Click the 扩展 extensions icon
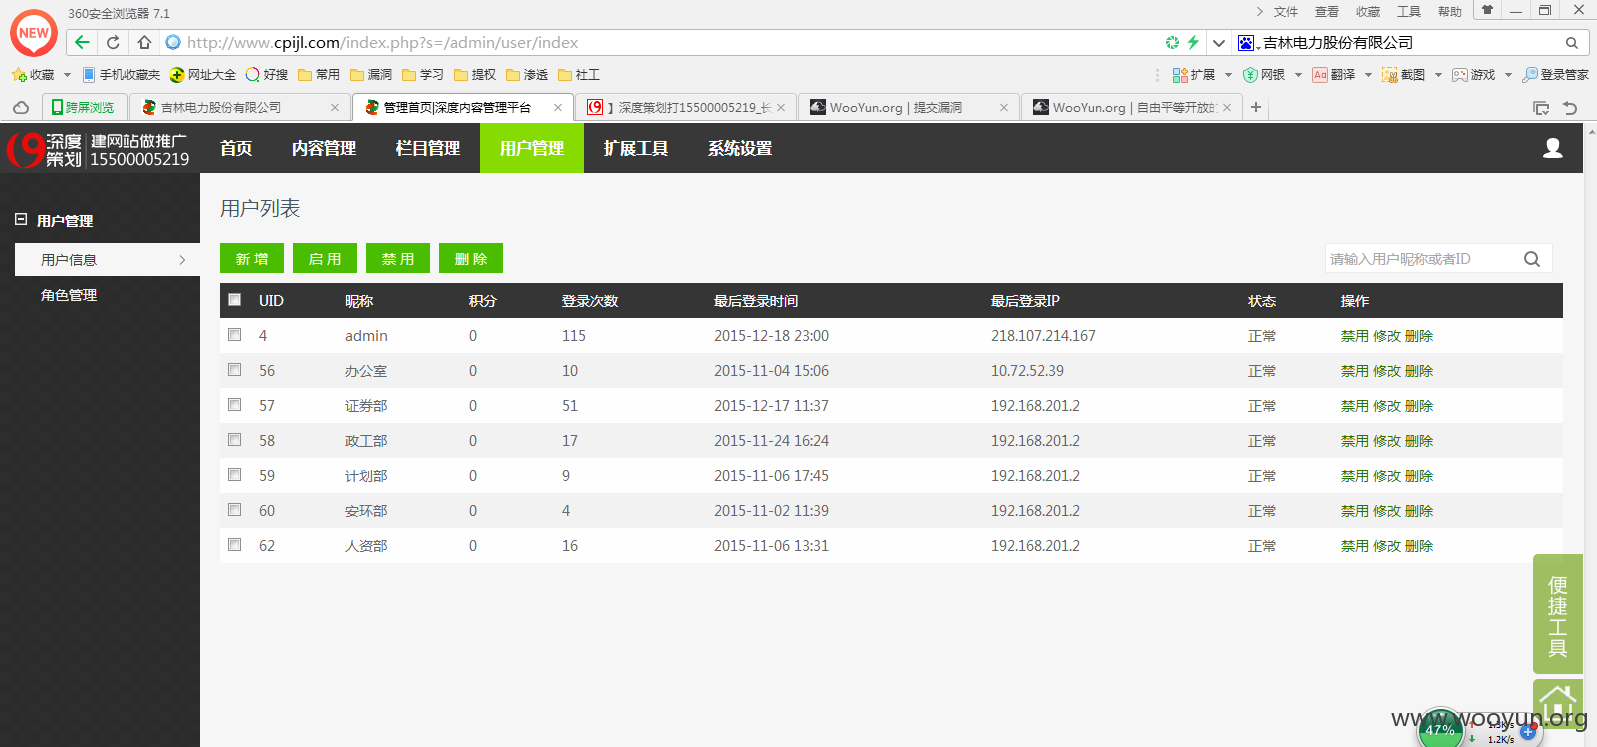The image size is (1597, 747). tap(1180, 75)
